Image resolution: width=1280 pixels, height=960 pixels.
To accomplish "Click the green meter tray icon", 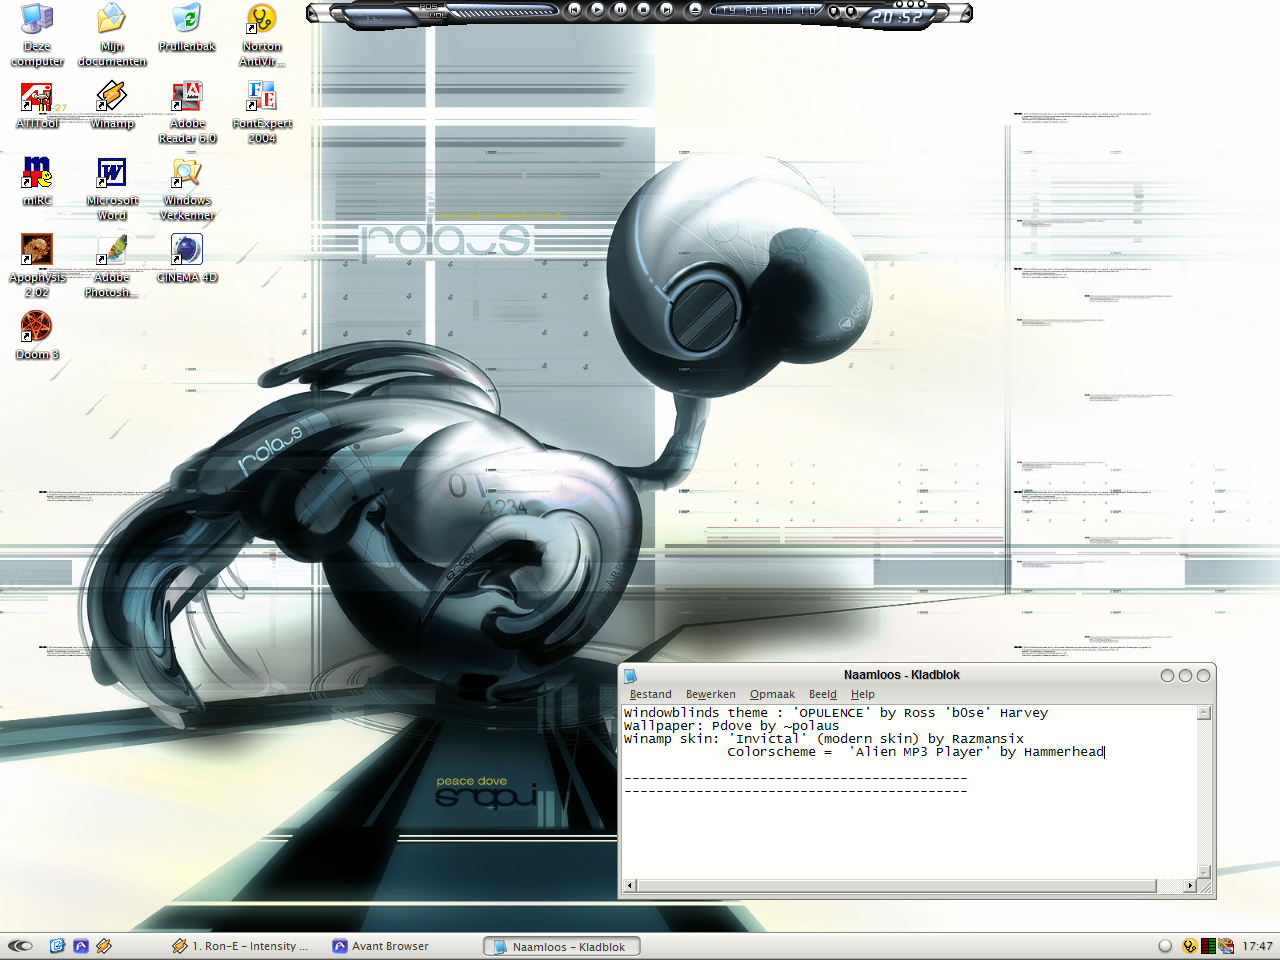I will (x=1208, y=946).
